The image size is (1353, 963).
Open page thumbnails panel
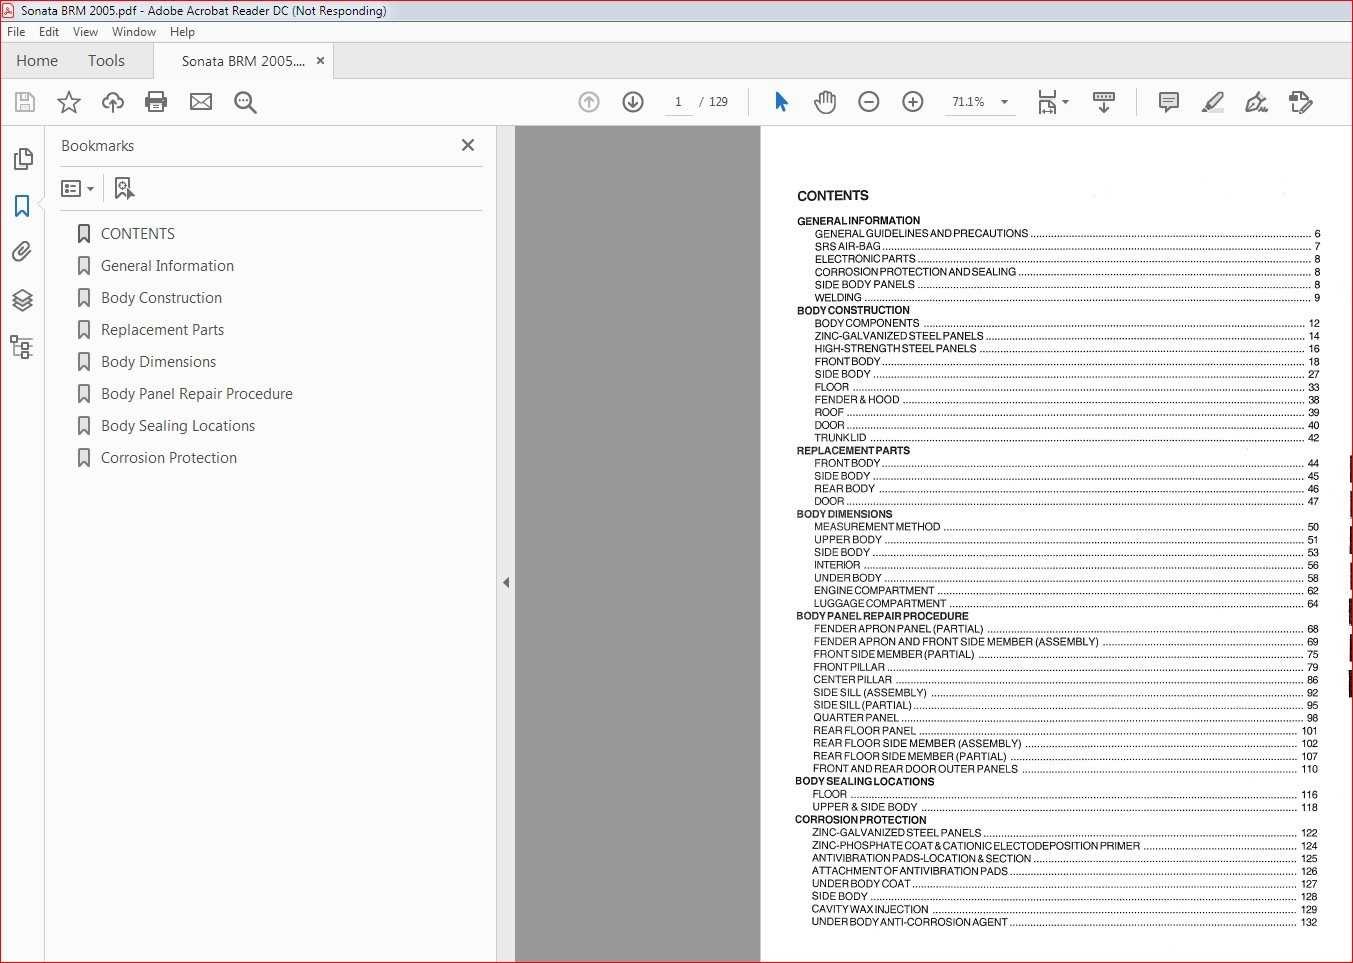coord(22,159)
